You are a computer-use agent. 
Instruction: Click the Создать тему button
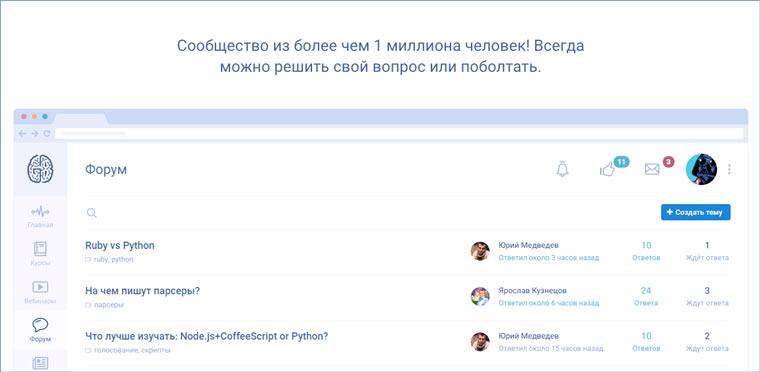tap(696, 212)
